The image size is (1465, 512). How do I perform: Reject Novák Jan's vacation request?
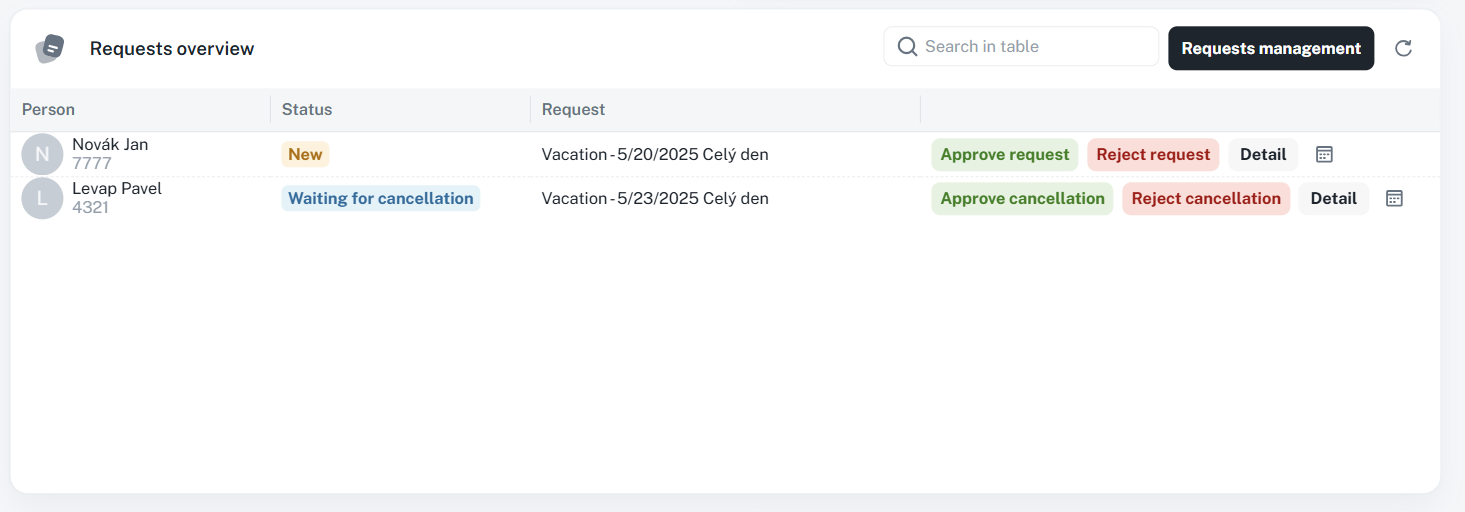tap(1153, 155)
